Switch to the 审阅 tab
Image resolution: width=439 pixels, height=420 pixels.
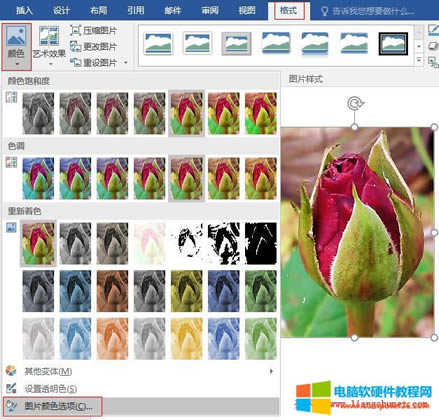click(210, 10)
